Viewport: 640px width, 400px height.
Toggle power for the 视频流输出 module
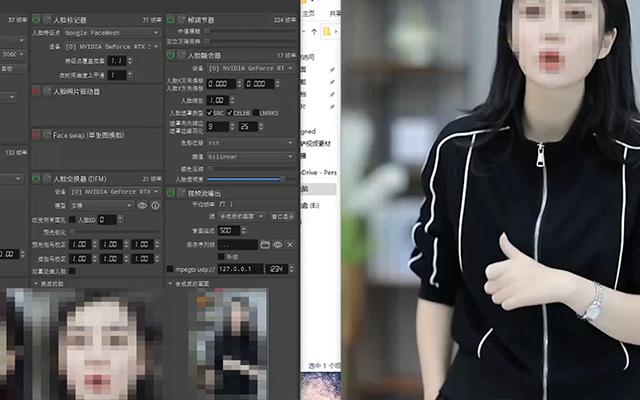(x=170, y=192)
